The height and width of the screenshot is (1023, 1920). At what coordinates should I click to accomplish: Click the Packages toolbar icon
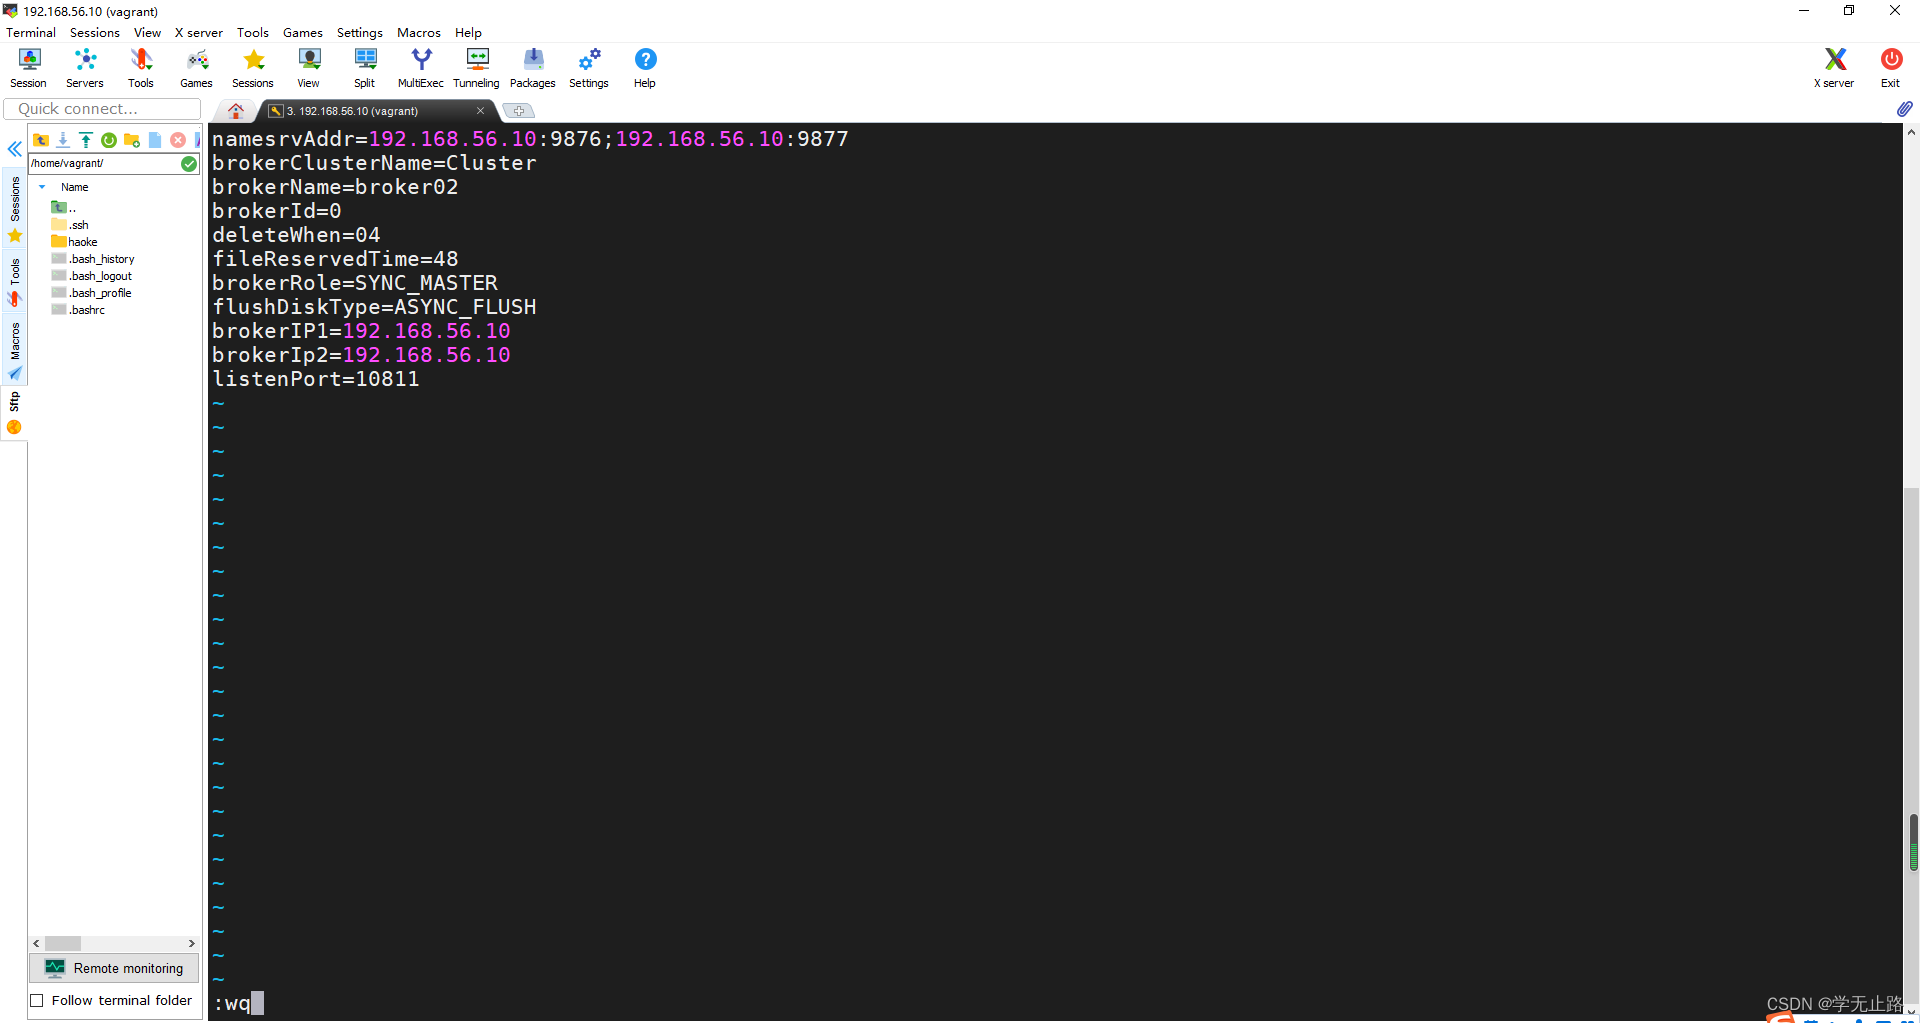click(x=533, y=68)
